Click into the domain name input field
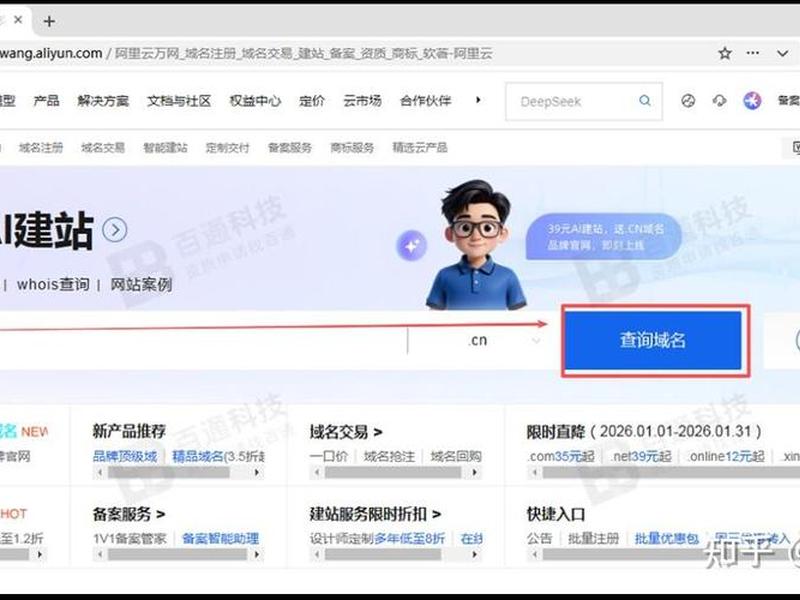This screenshot has width=800, height=600. pyautogui.click(x=203, y=340)
